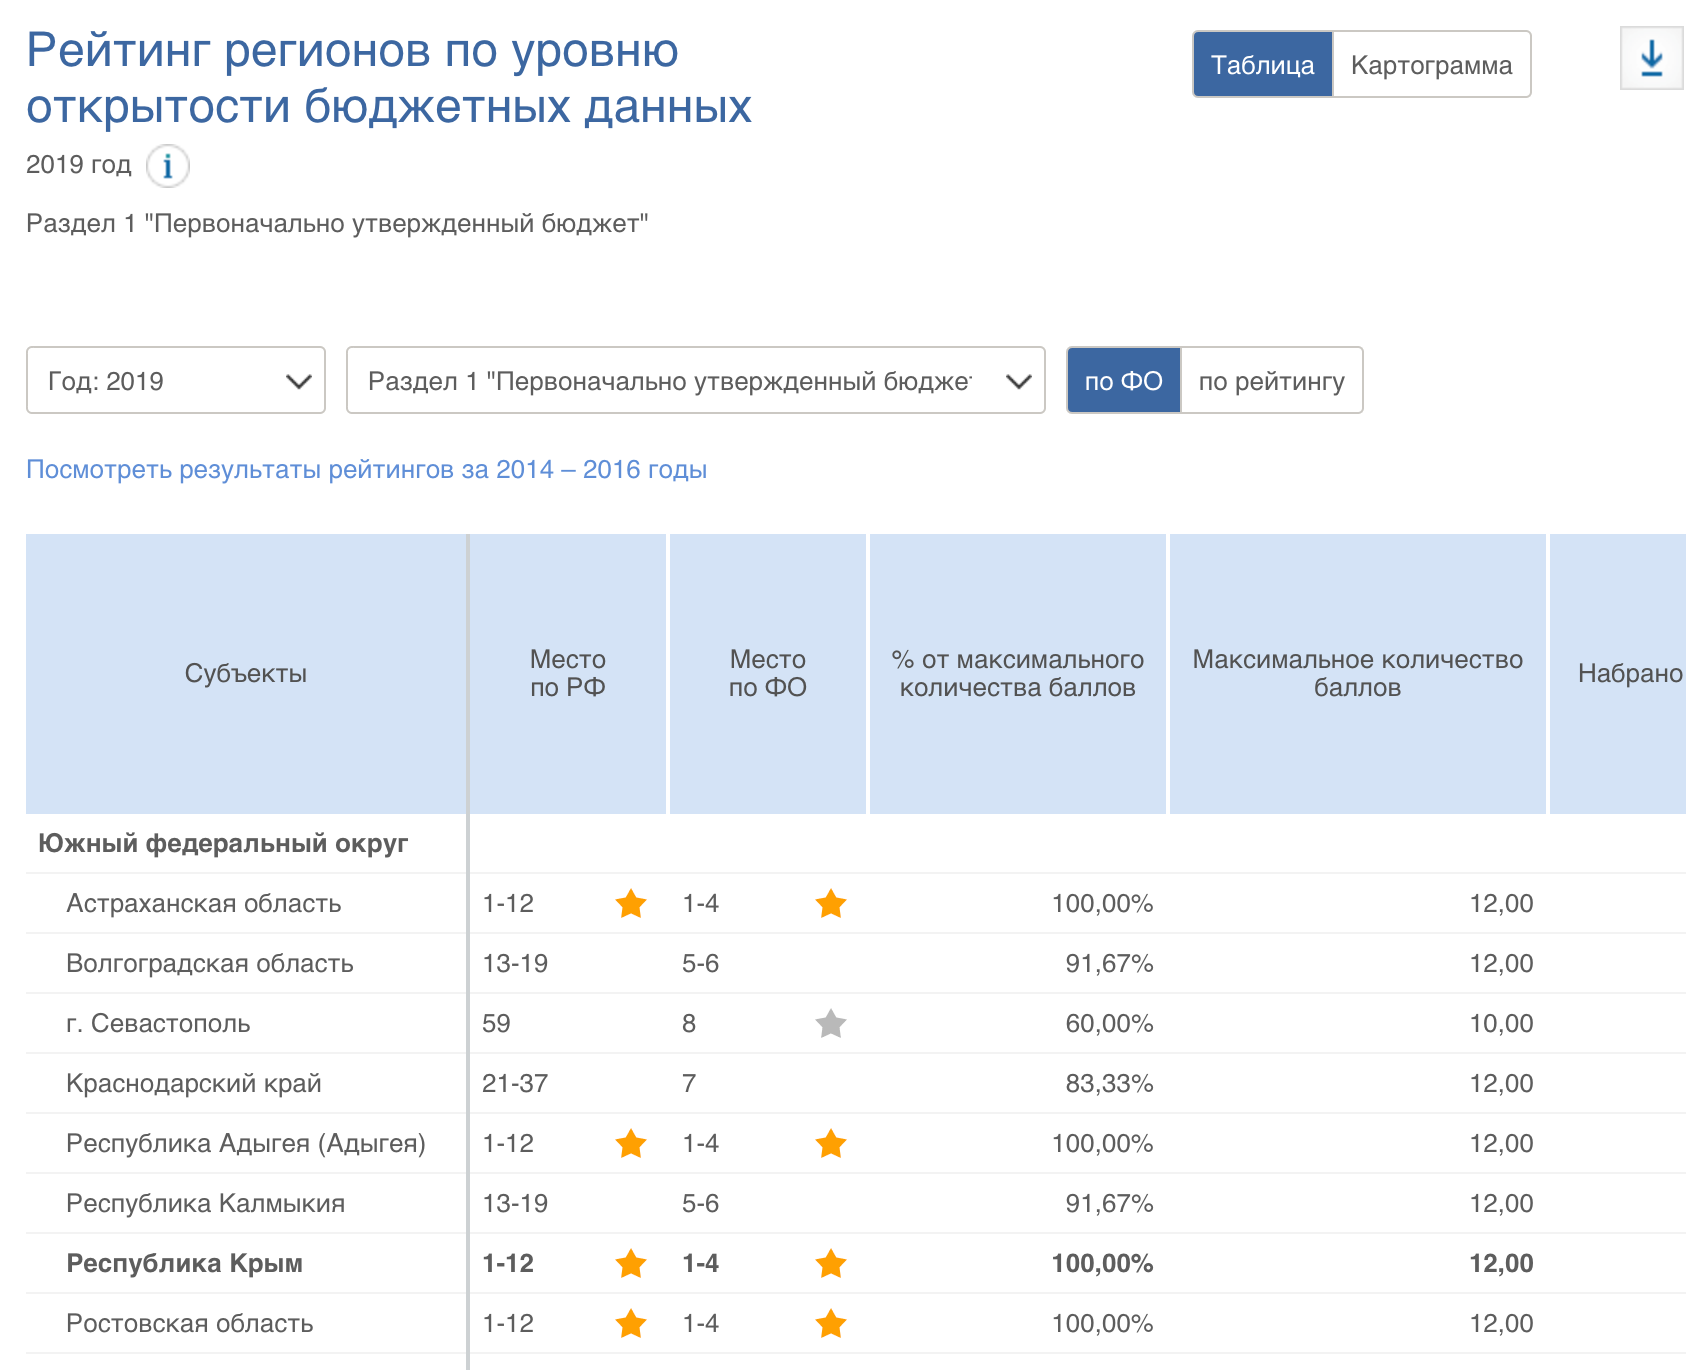Select the по ФО grouping toggle

point(1123,381)
